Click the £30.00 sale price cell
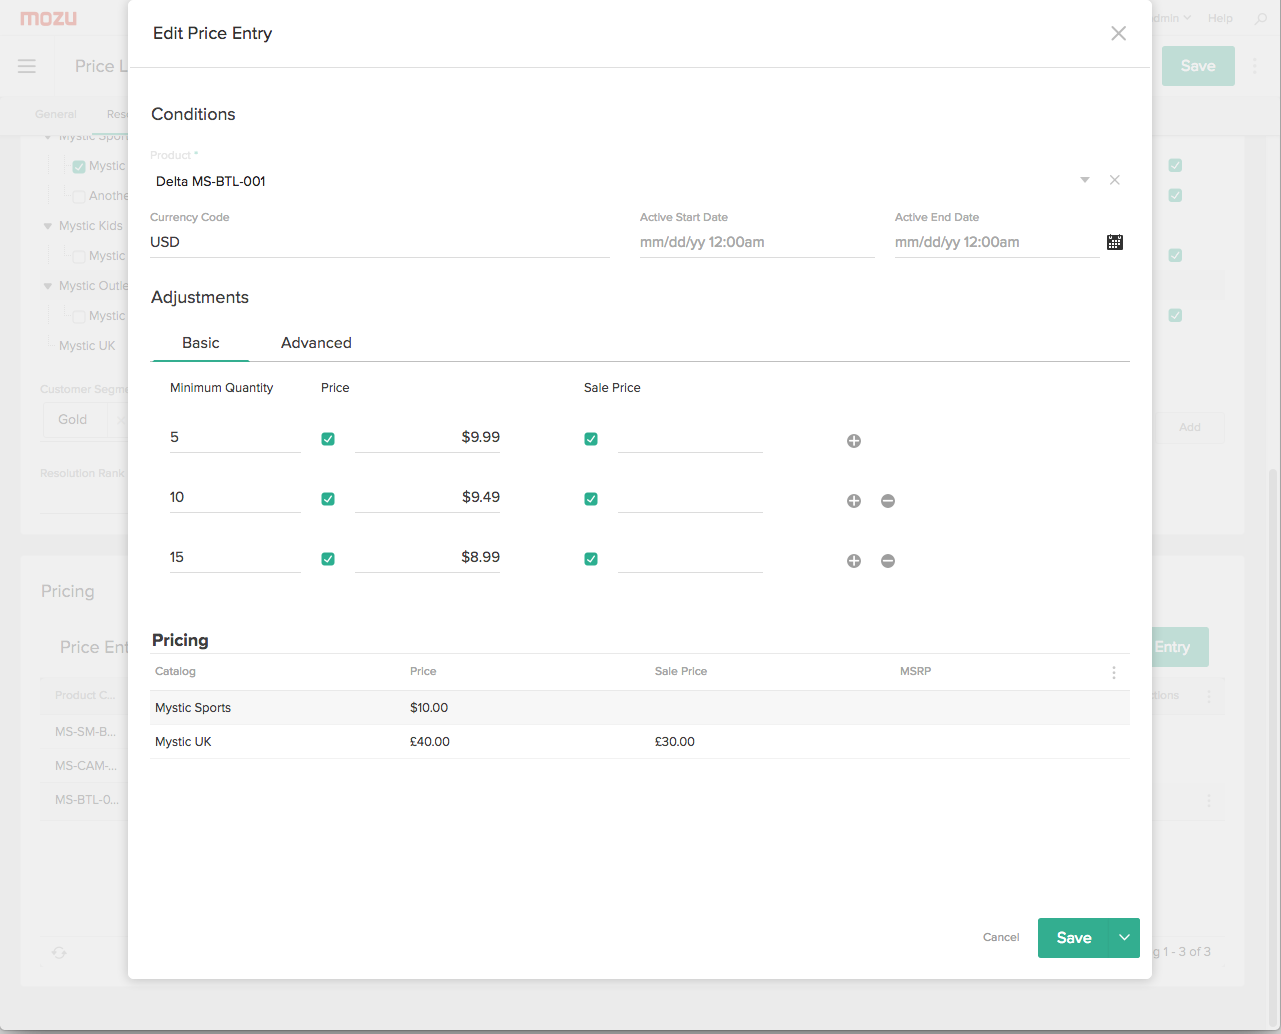 [x=675, y=742]
